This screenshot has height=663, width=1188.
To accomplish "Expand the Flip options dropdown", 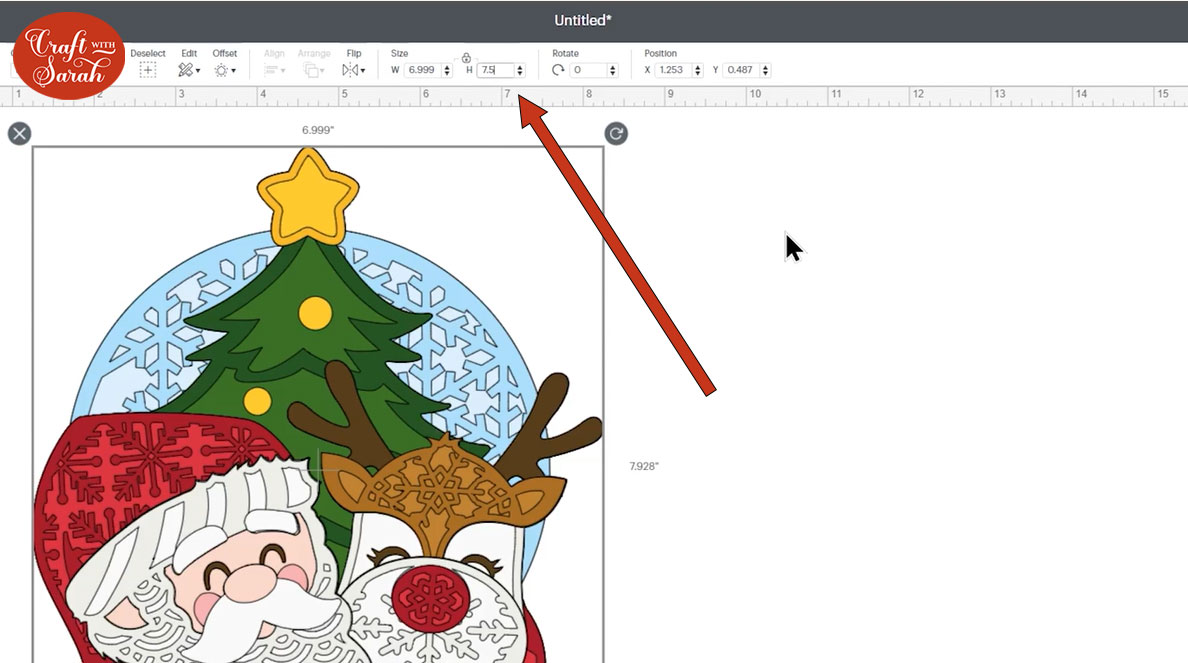I will [363, 70].
